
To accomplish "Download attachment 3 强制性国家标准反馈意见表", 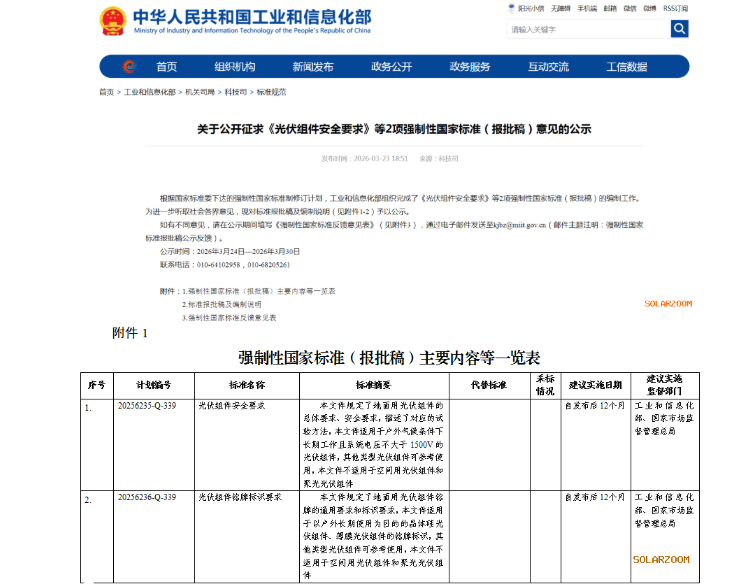I will (x=232, y=317).
